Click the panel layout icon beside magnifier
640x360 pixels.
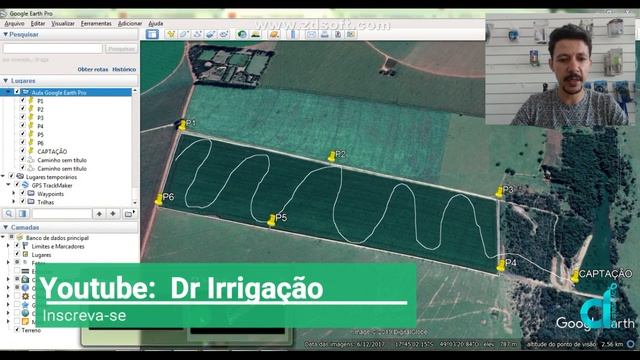tap(23, 213)
